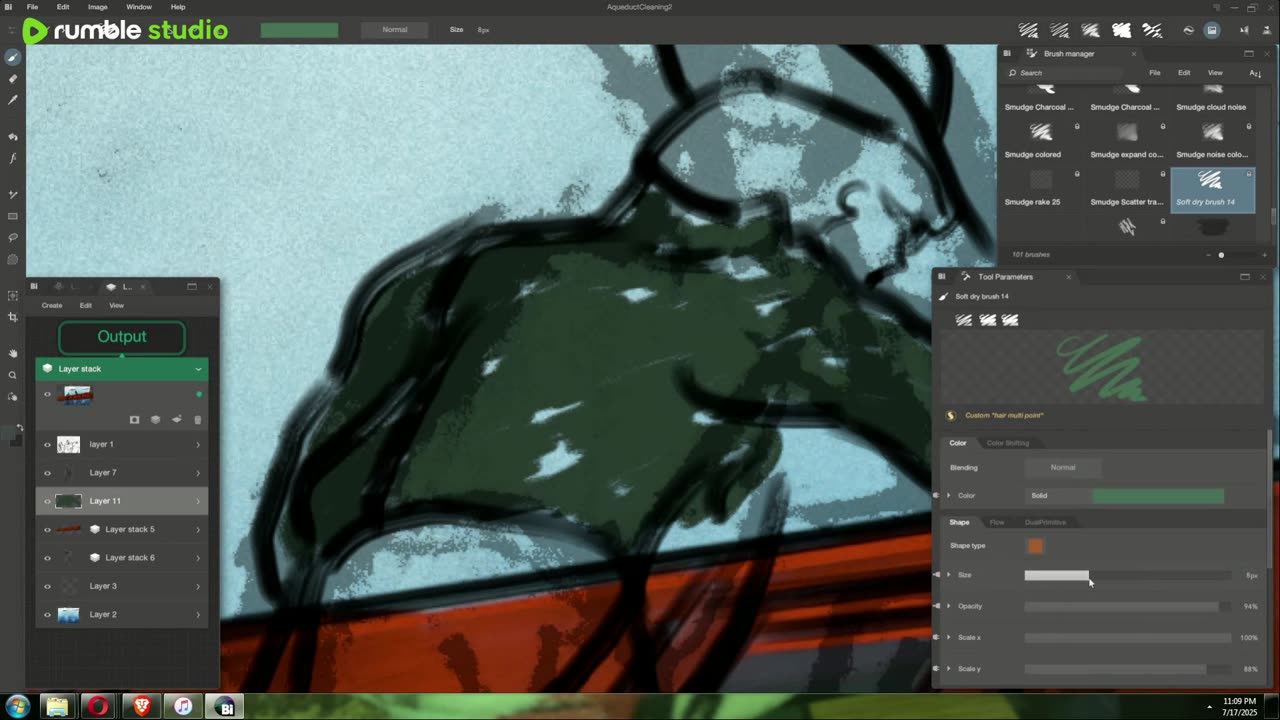
Task: Expand Layer 2 options arrow
Action: point(197,615)
